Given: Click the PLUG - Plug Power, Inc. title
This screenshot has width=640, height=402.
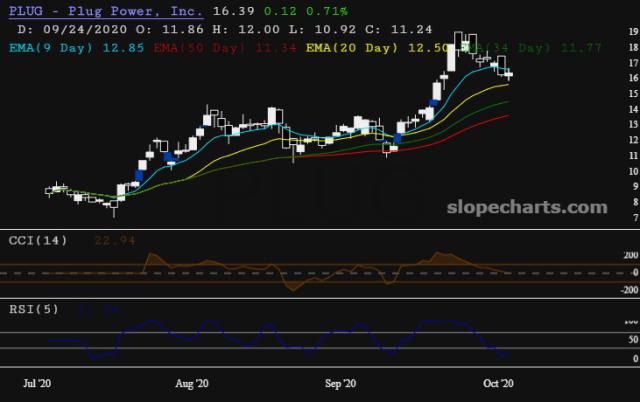Looking at the screenshot, I should (x=105, y=12).
